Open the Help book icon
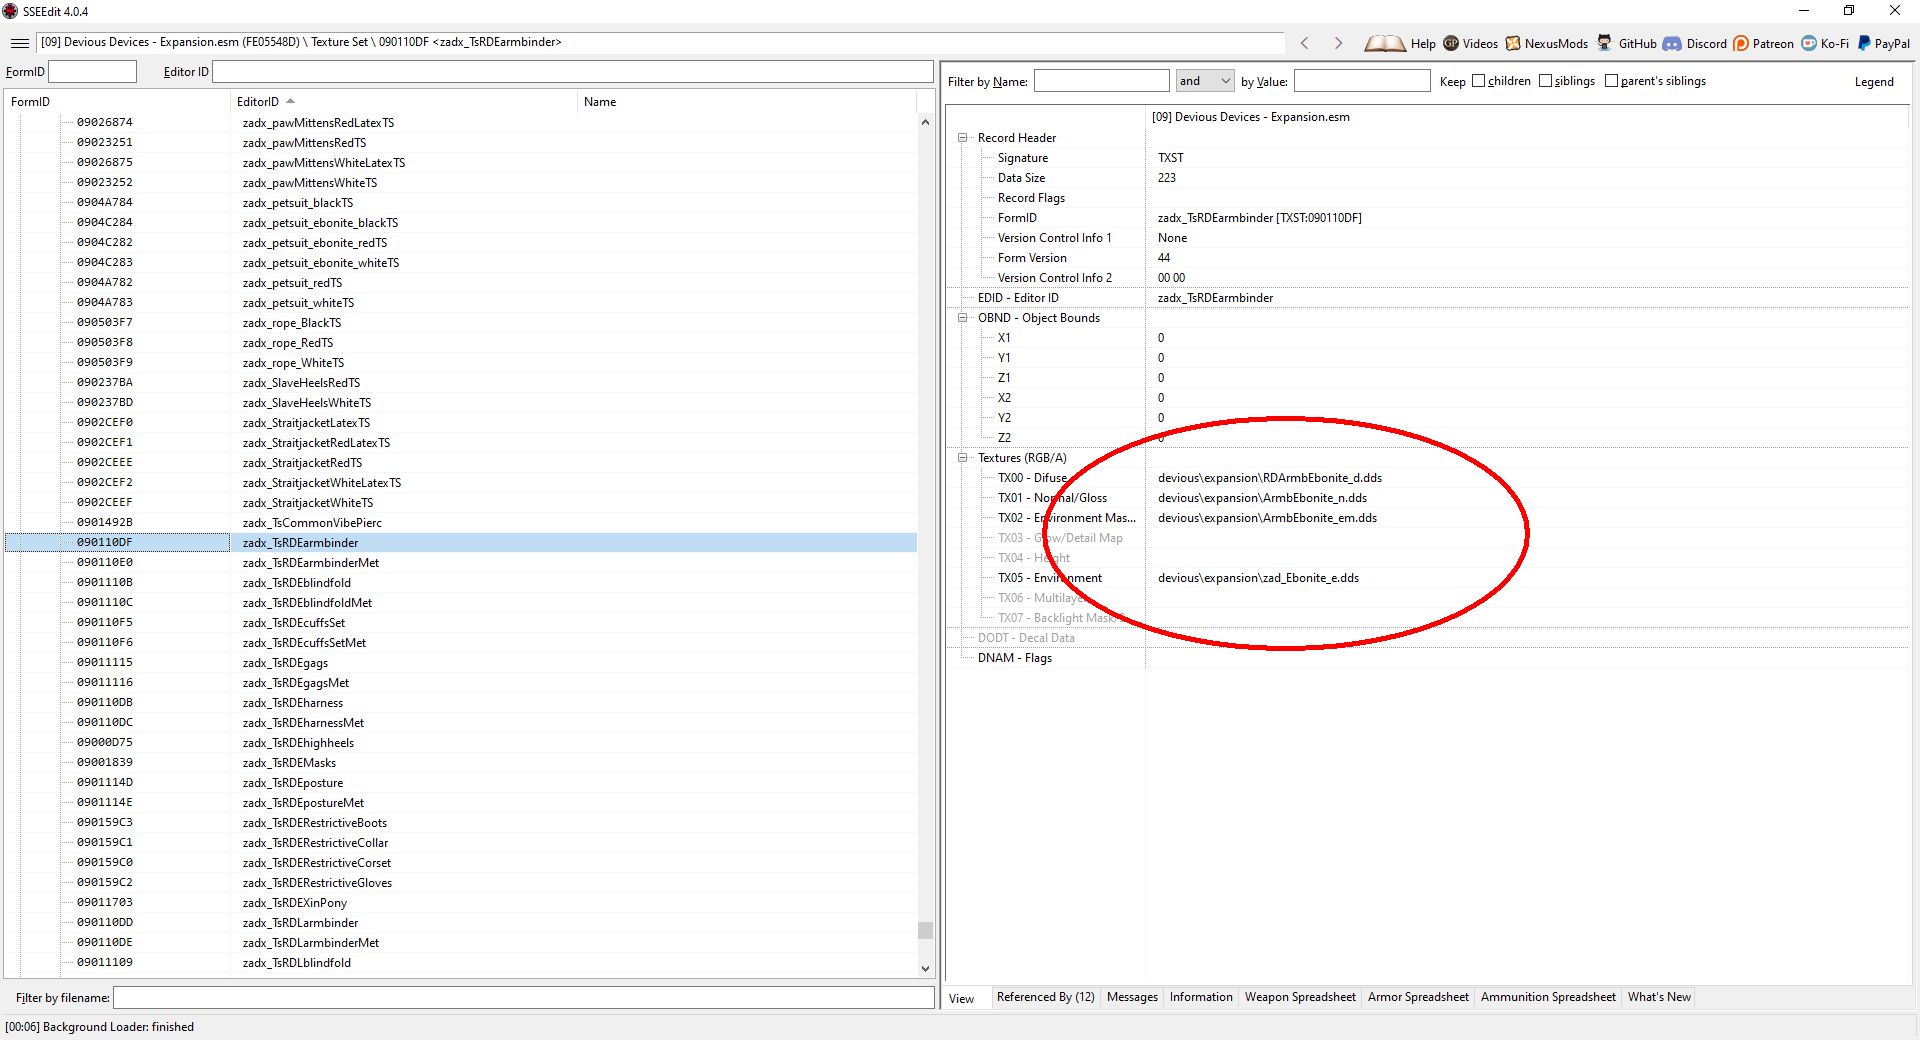Screen dimensions: 1920x1040 pyautogui.click(x=1385, y=43)
